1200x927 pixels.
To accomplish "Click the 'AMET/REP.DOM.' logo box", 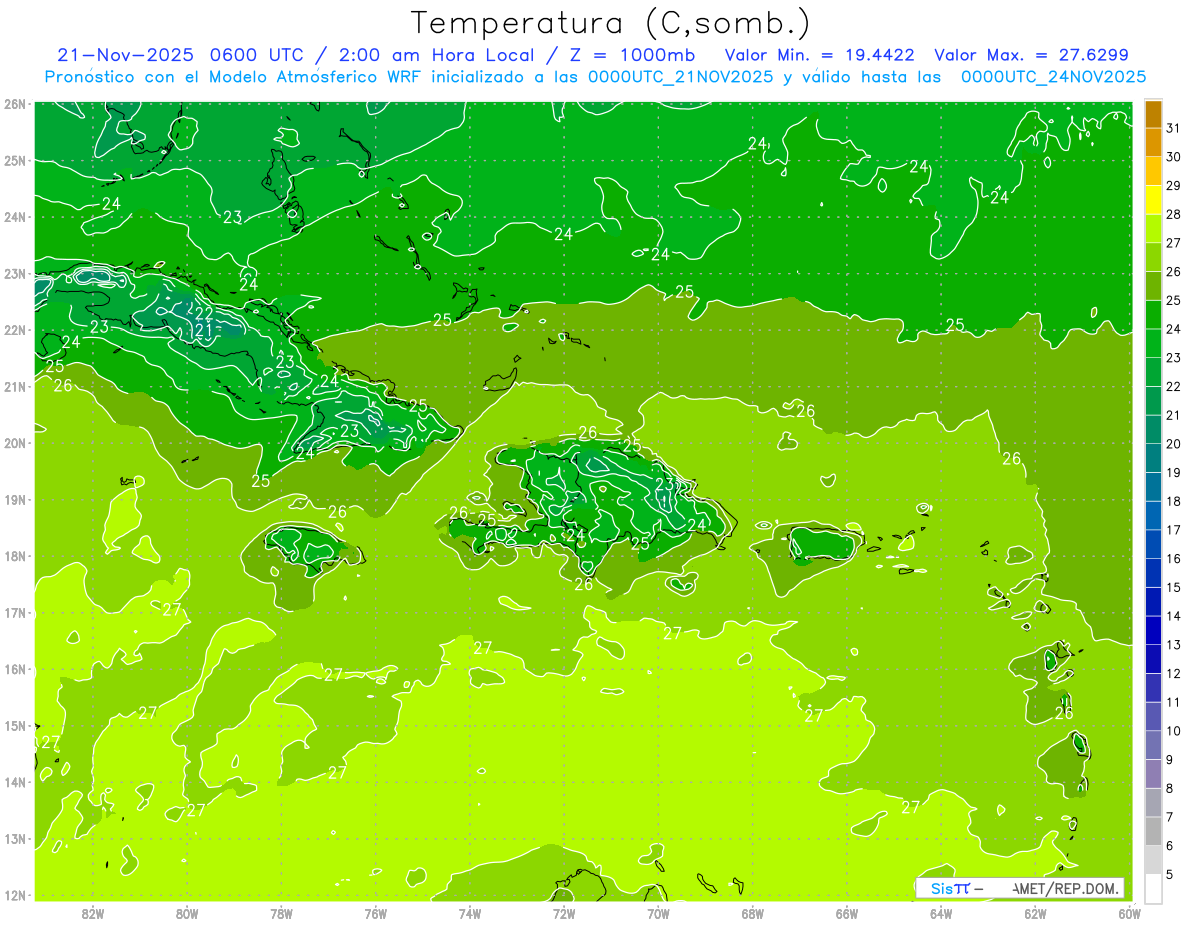I will point(1020,888).
